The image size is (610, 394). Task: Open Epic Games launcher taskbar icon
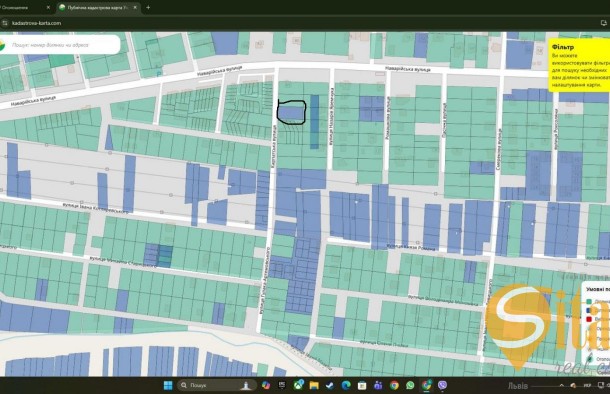(282, 385)
